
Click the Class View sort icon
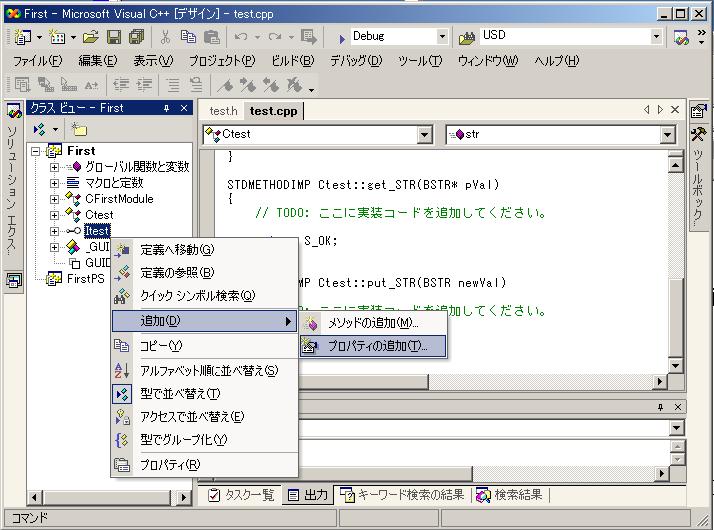[40, 130]
